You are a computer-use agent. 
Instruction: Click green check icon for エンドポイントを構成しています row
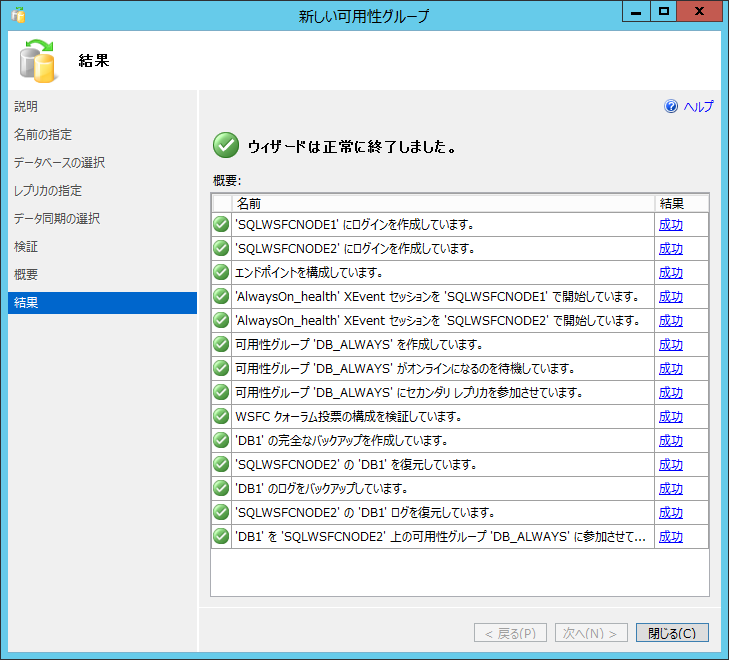tap(221, 272)
